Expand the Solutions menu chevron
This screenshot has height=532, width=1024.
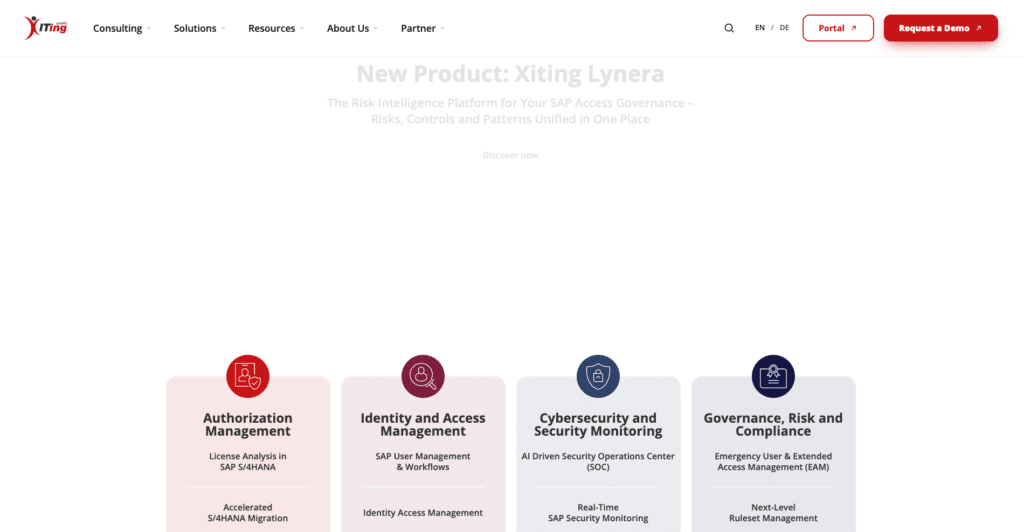pyautogui.click(x=223, y=29)
